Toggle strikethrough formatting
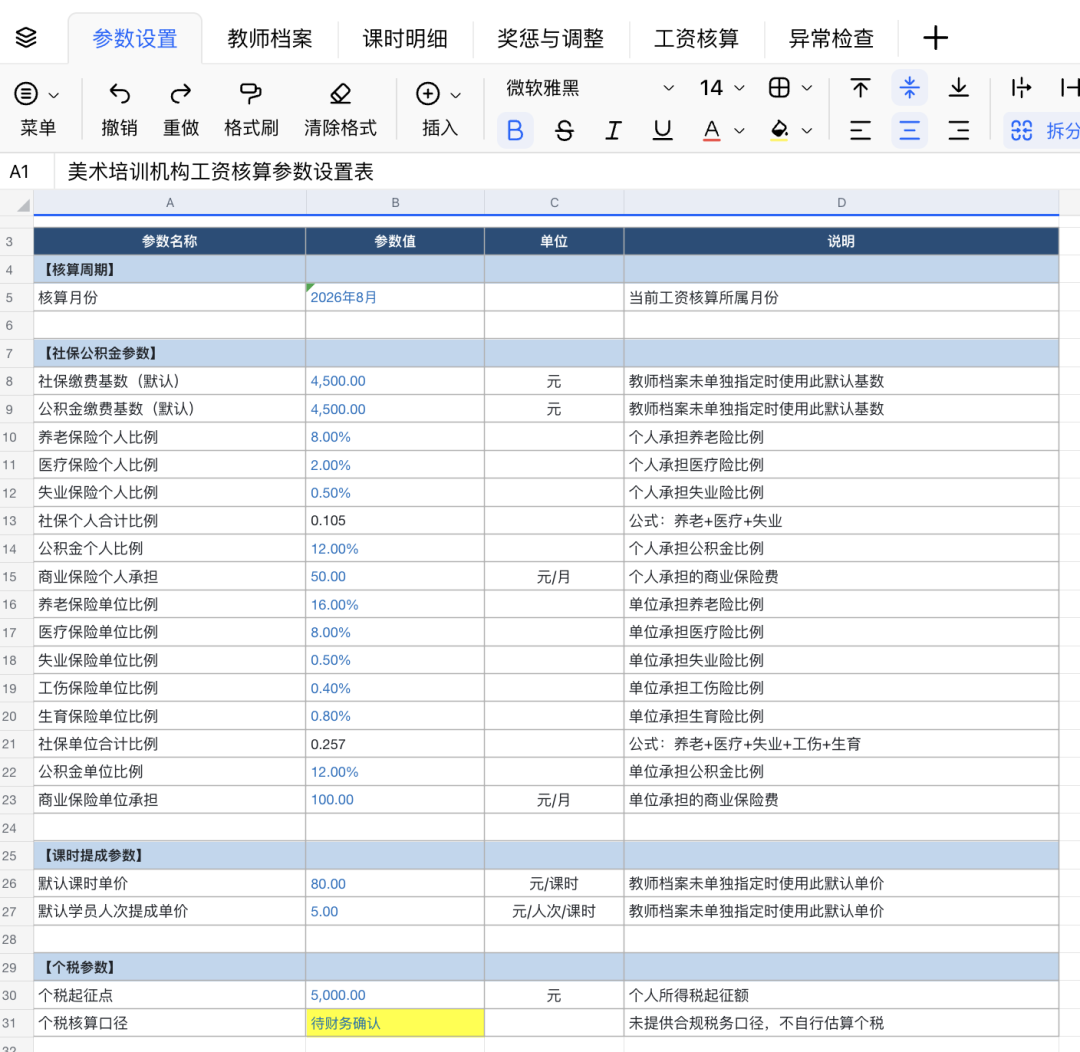1080x1052 pixels. (564, 130)
